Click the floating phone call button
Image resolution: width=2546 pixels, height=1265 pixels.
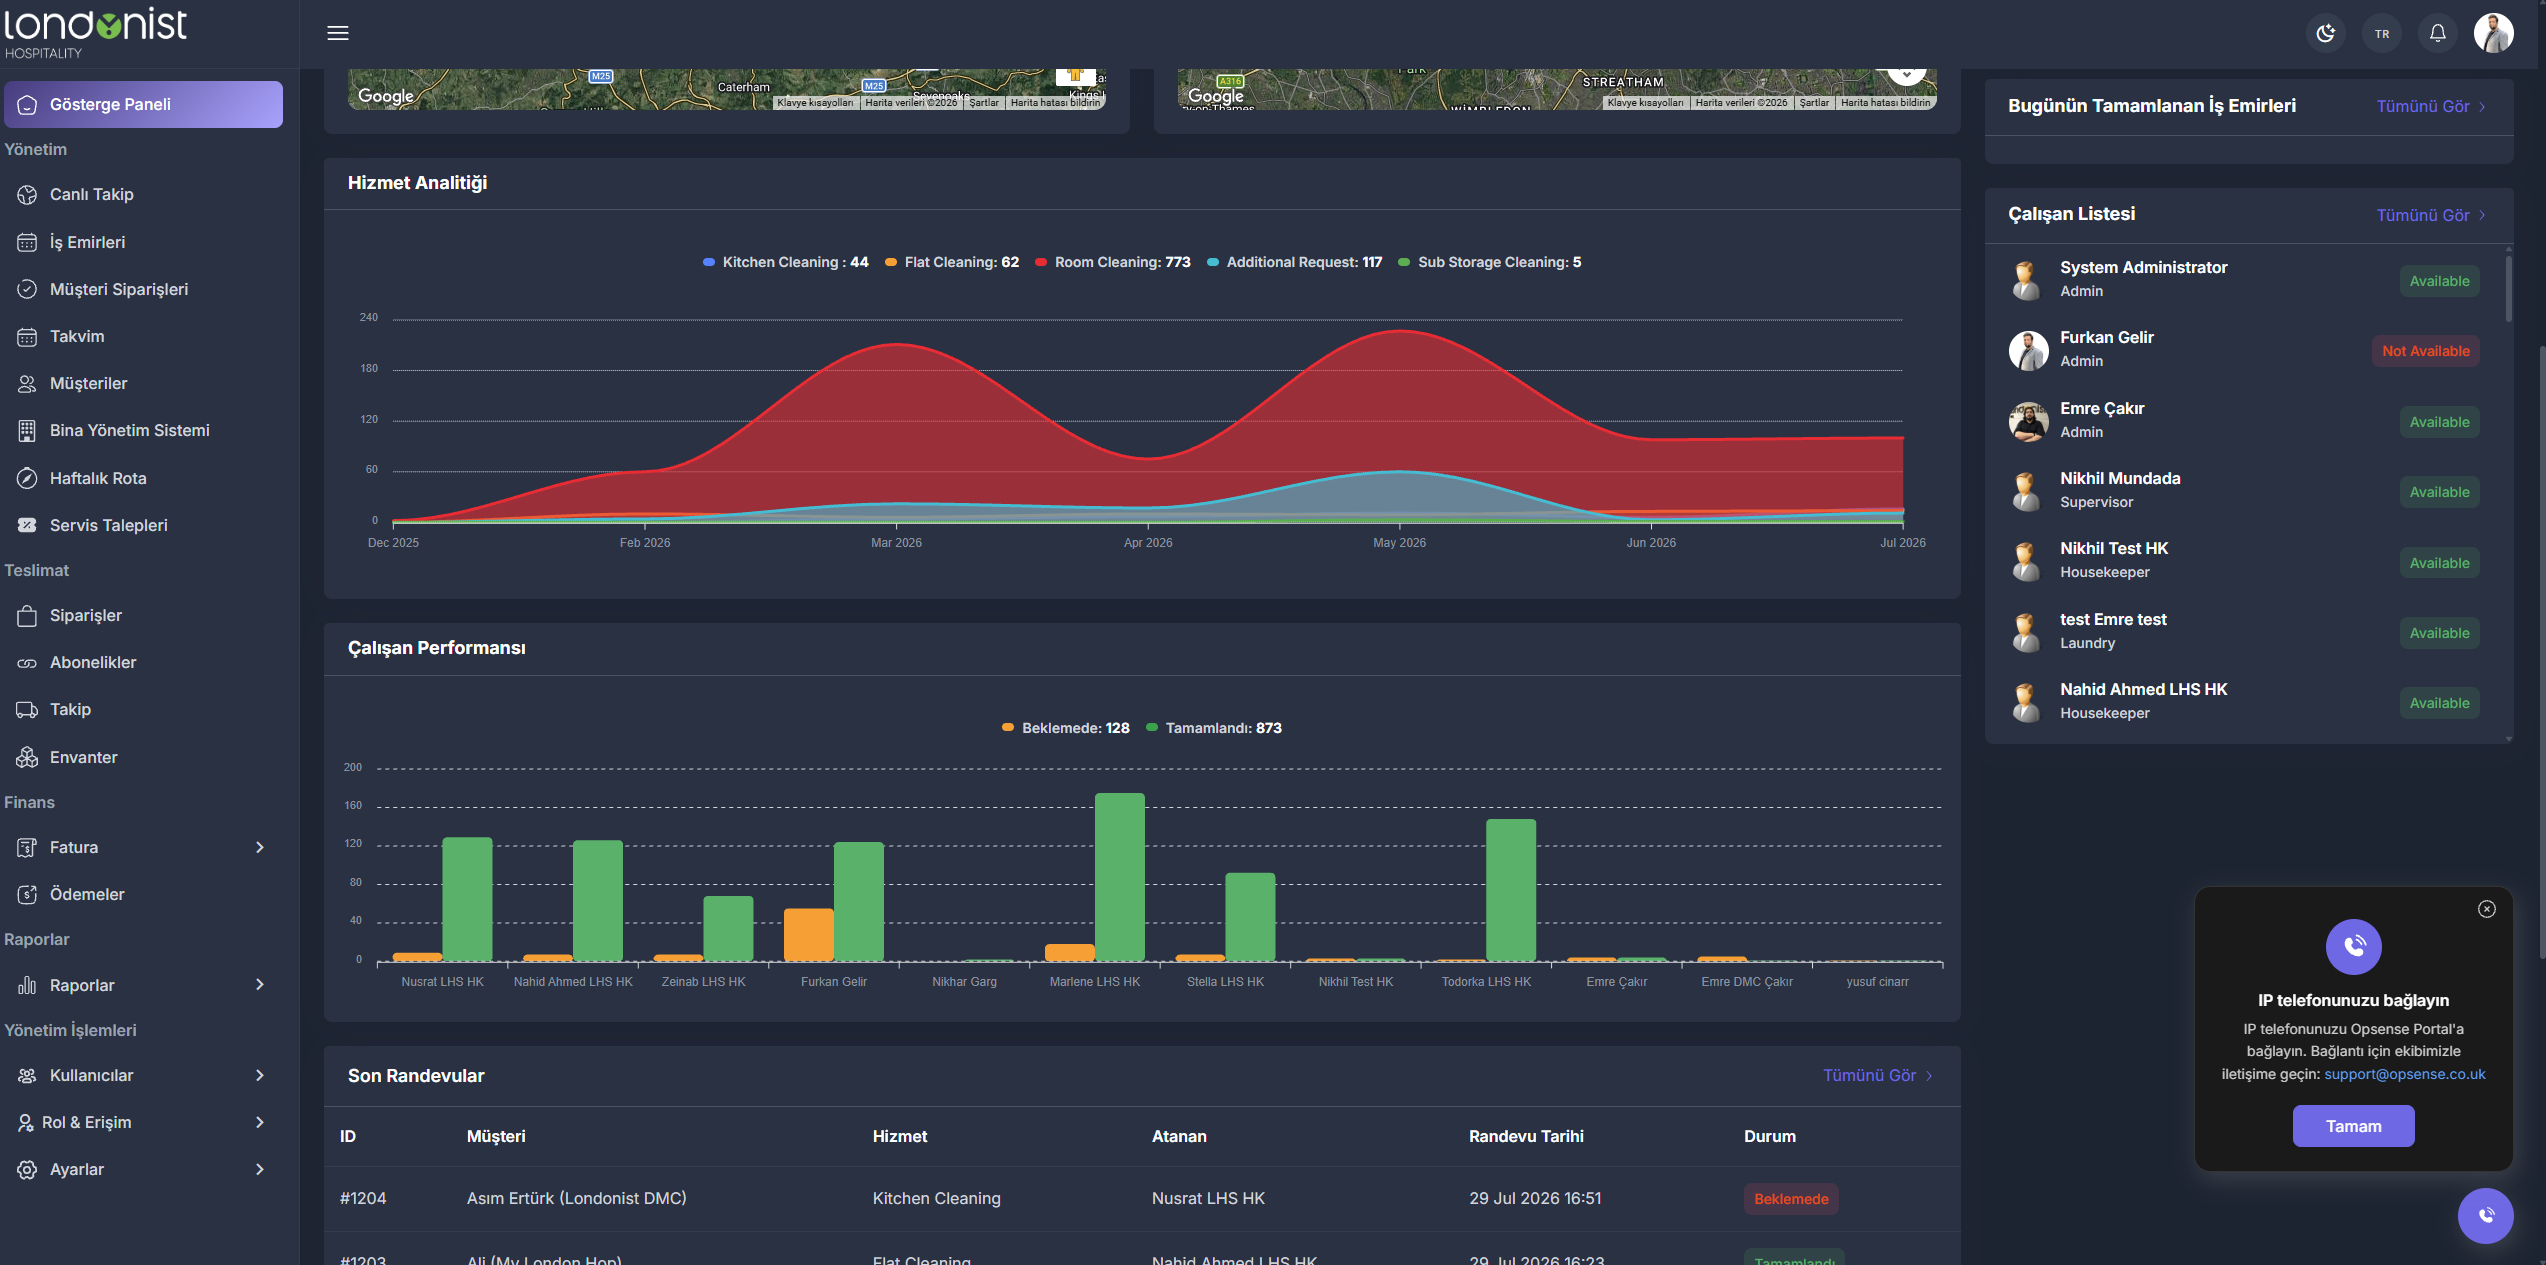tap(2485, 1216)
